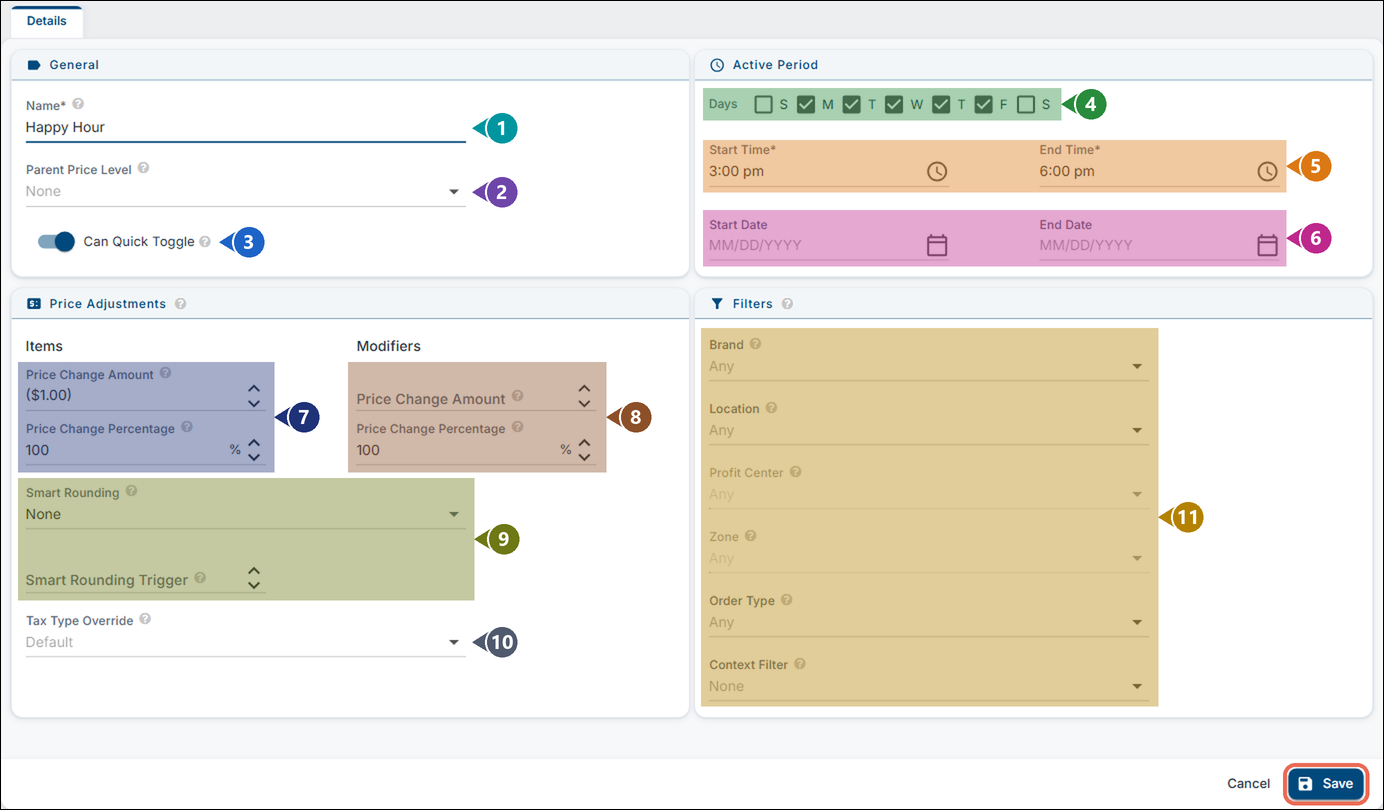The width and height of the screenshot is (1384, 810).
Task: Click help icon next to Tax Type Override
Action: coord(145,619)
